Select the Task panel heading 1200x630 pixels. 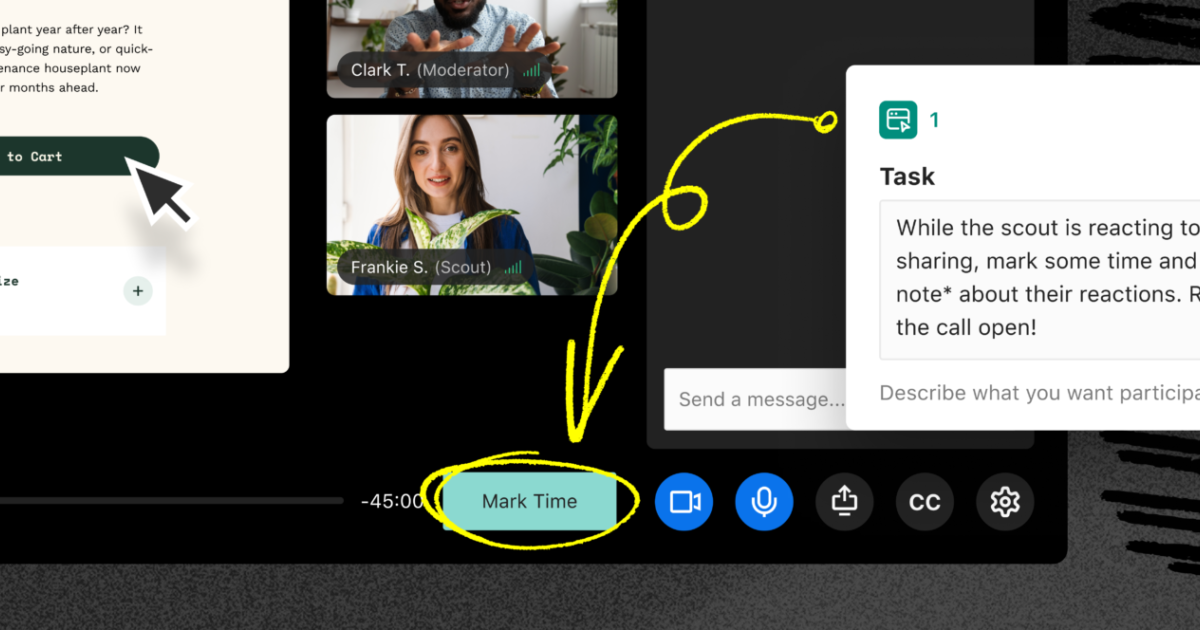click(906, 176)
